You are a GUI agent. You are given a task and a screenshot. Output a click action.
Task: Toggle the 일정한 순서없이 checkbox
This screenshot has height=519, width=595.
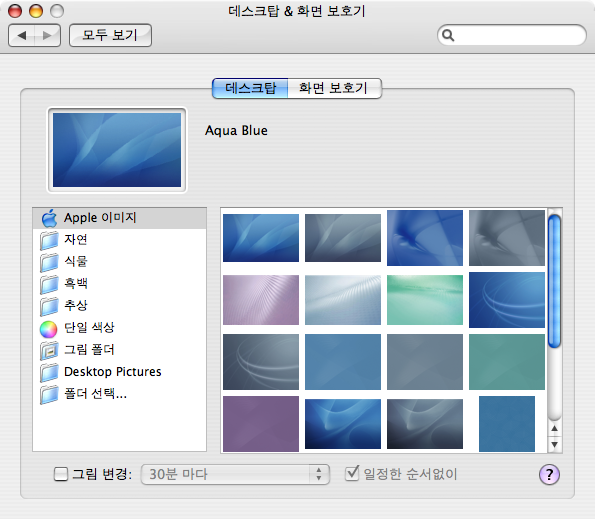pos(352,473)
